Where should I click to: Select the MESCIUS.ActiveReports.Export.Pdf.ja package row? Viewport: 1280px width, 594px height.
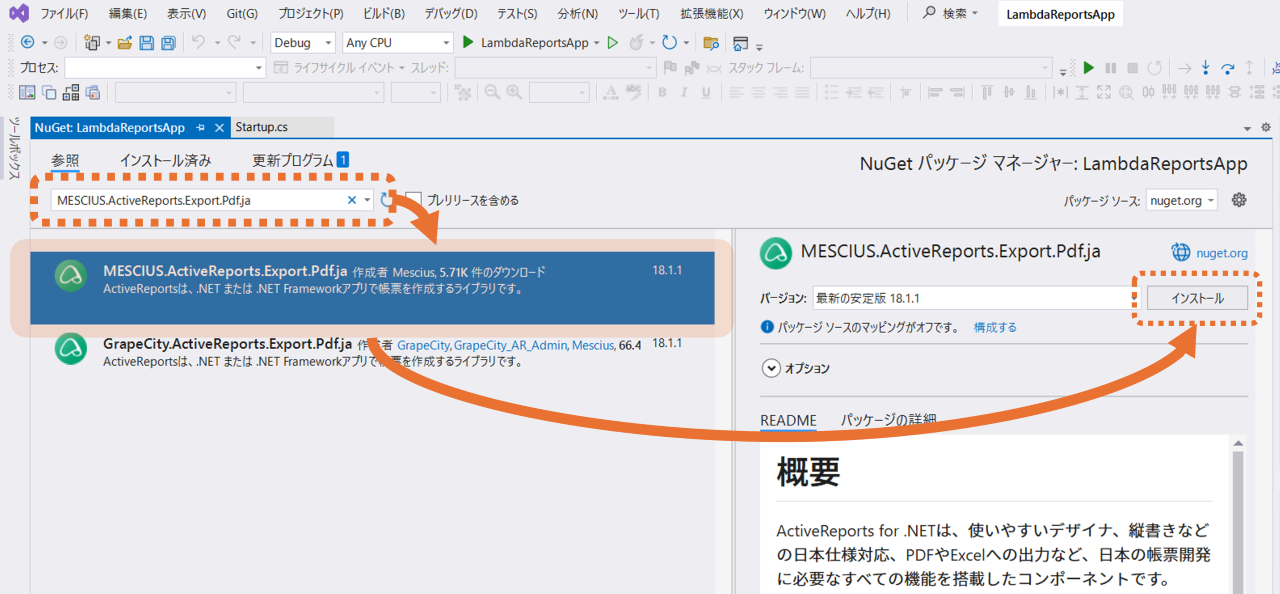372,288
